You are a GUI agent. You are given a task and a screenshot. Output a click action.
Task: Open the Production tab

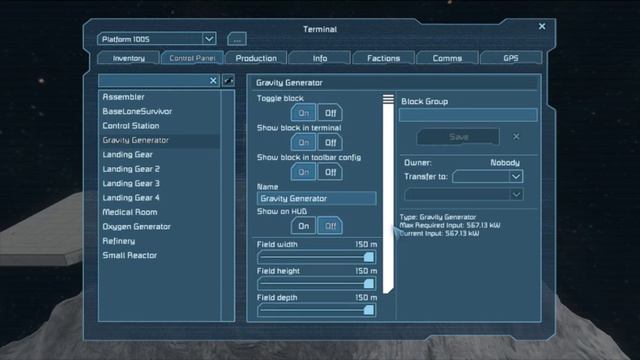pyautogui.click(x=256, y=58)
